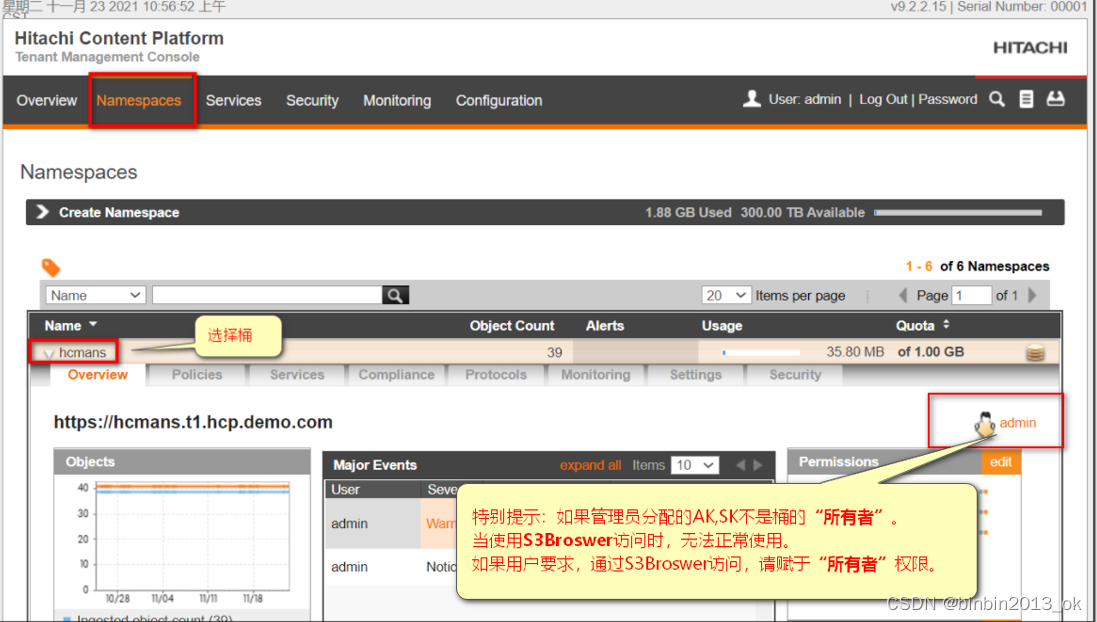Open the 20 items per page dropdown
The image size is (1097, 622).
[726, 295]
